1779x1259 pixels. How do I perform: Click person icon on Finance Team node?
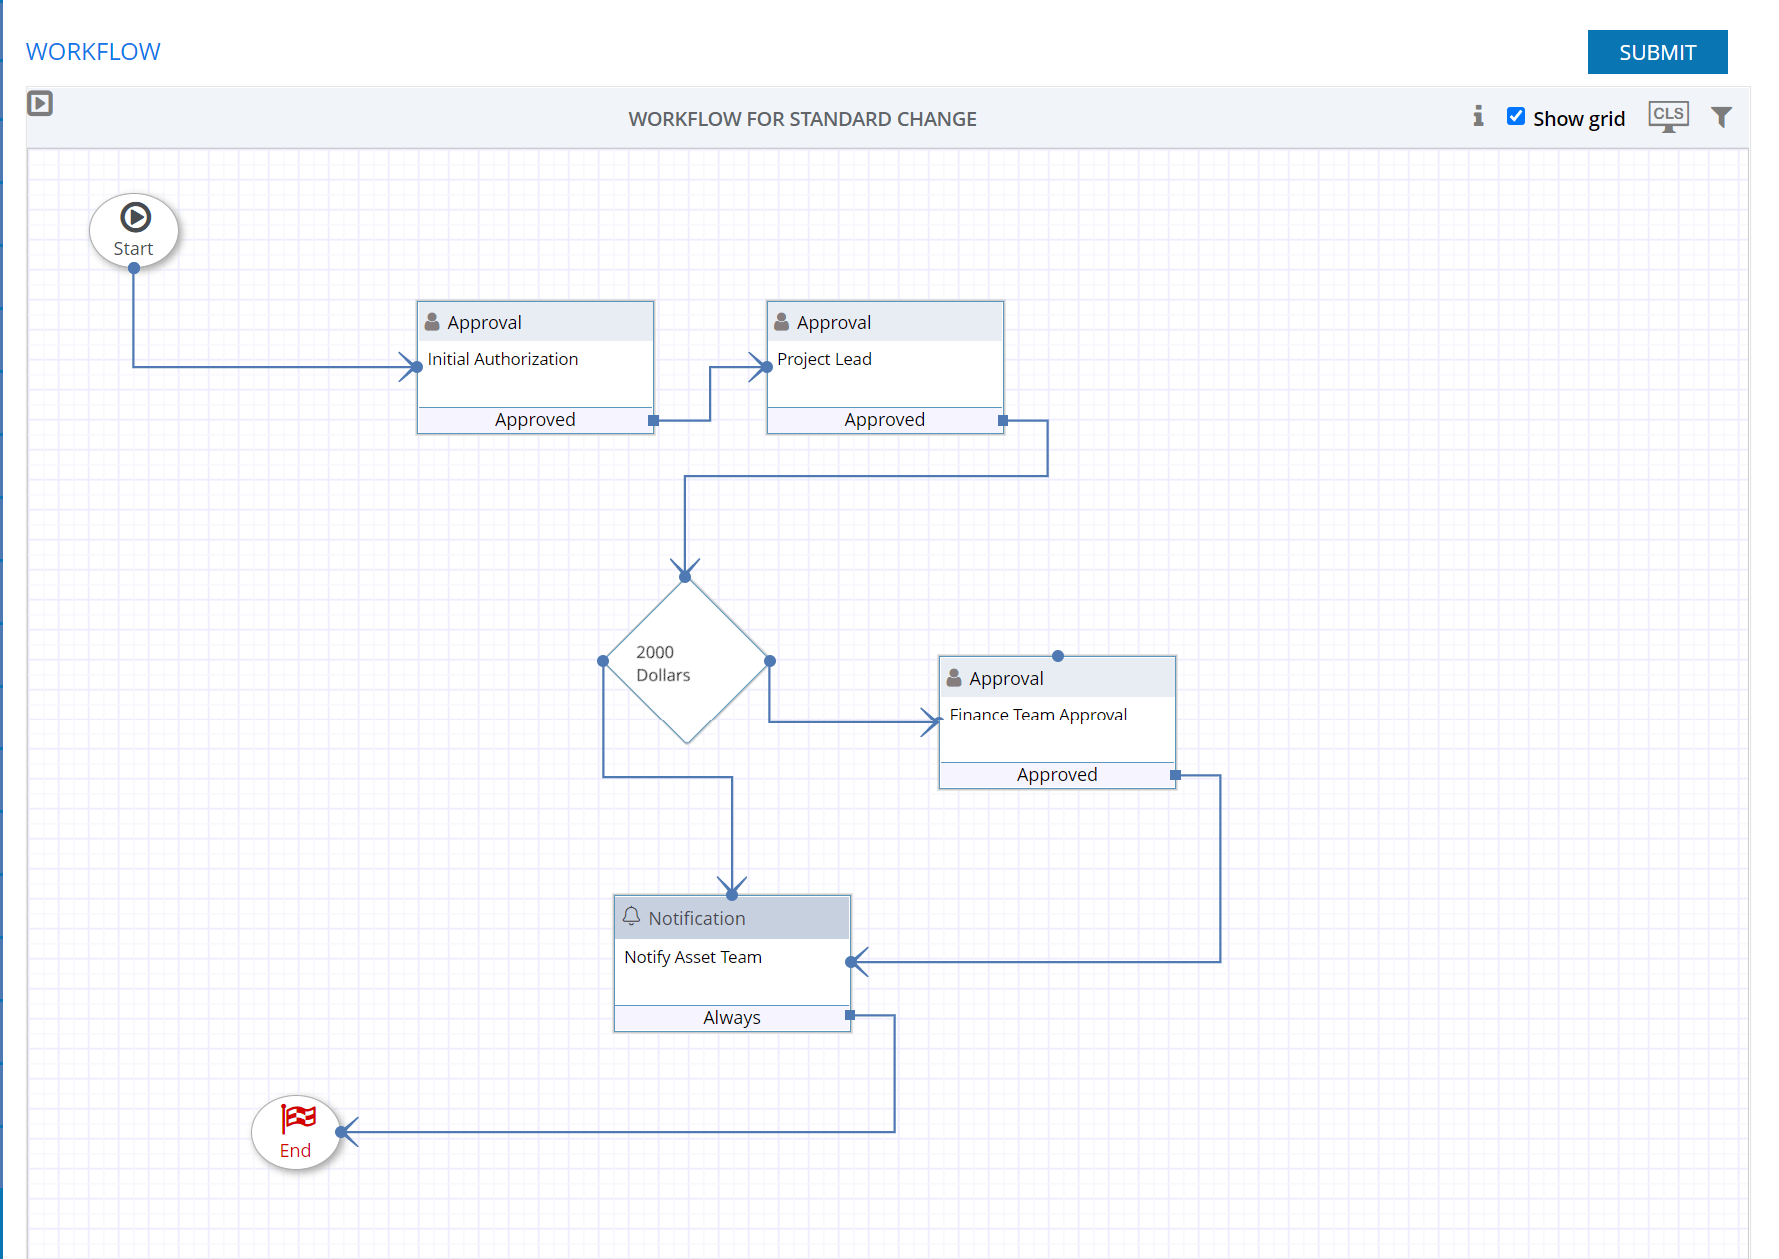coord(954,677)
